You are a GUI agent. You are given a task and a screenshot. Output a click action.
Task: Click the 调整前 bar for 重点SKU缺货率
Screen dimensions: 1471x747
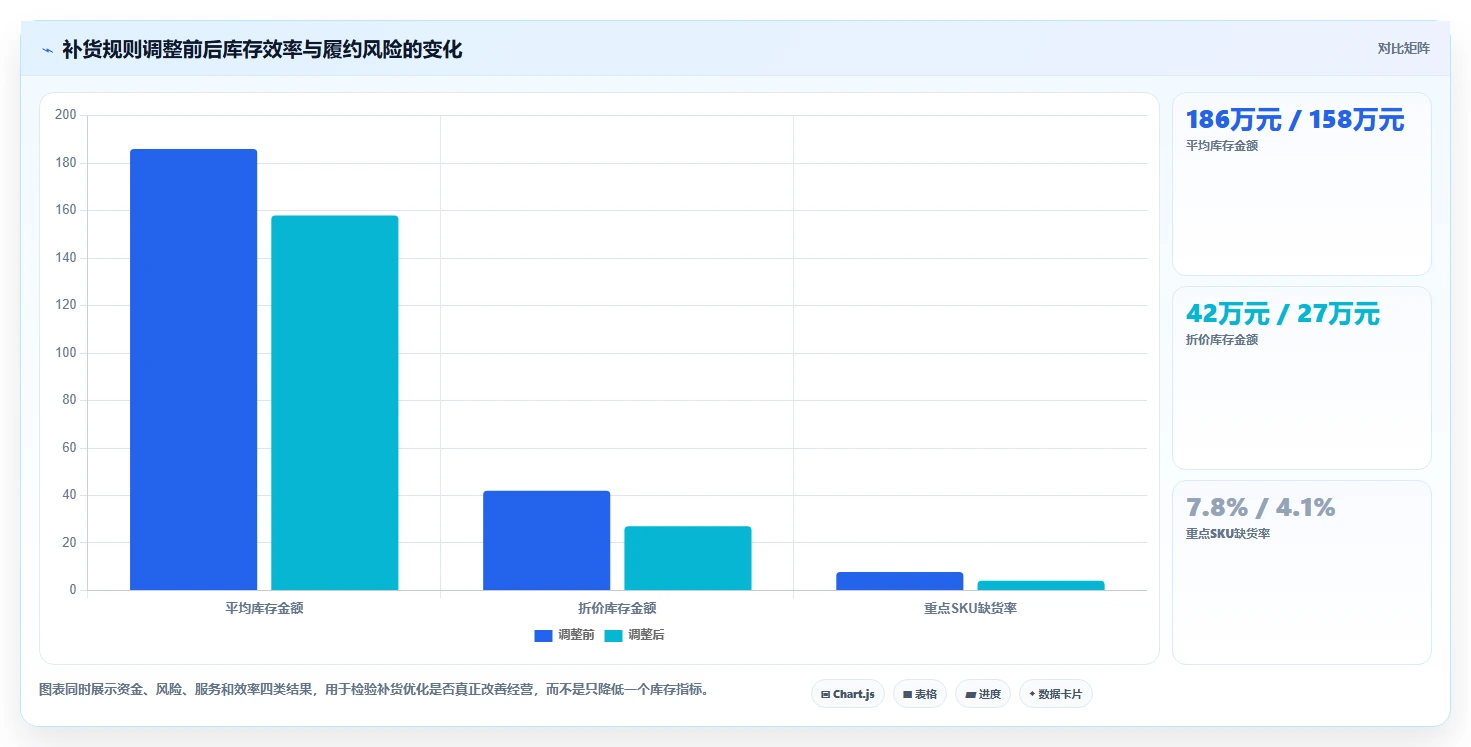pos(899,581)
